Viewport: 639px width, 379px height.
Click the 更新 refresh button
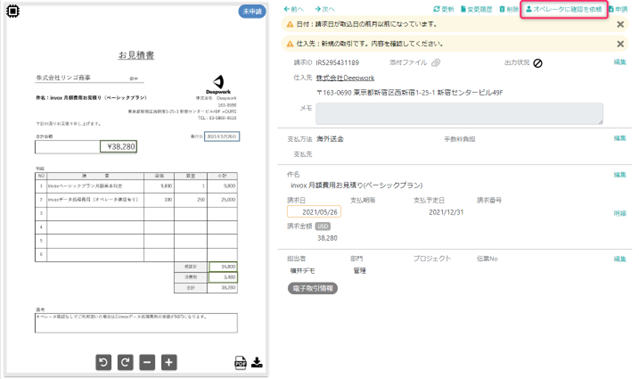point(443,9)
